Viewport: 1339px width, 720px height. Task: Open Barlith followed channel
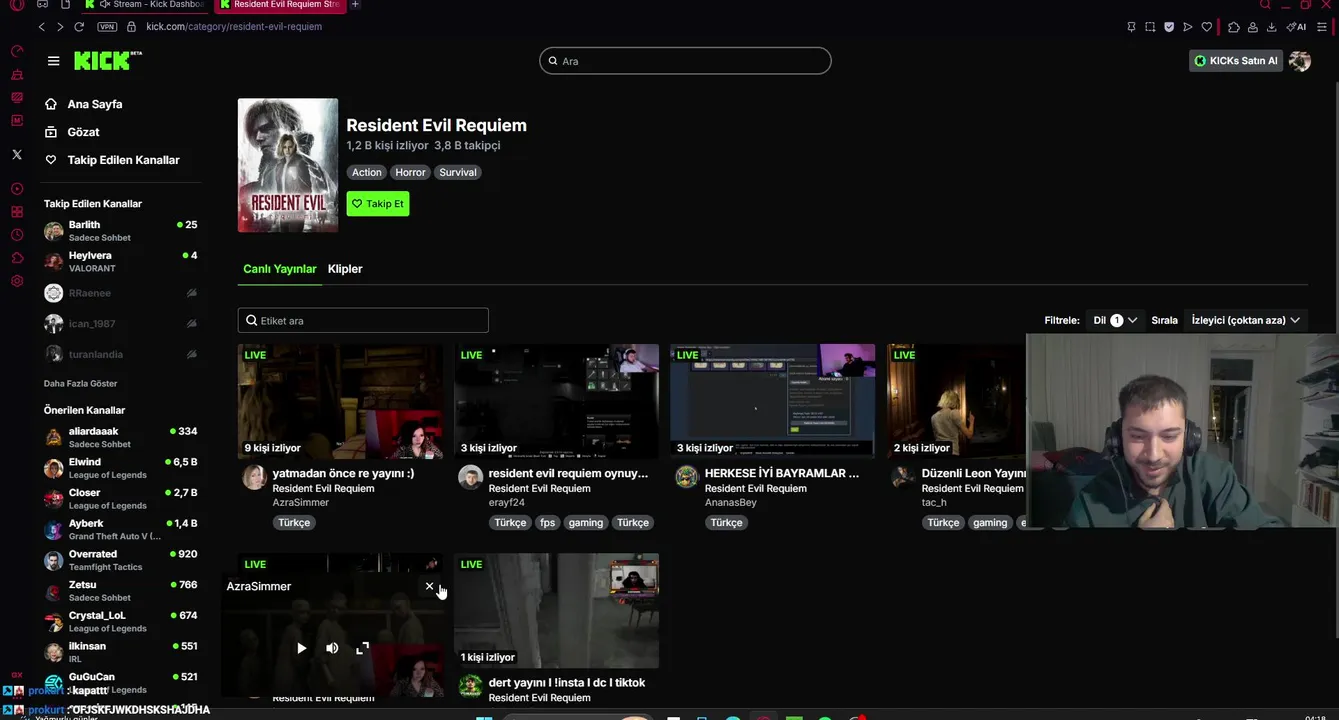(120, 230)
